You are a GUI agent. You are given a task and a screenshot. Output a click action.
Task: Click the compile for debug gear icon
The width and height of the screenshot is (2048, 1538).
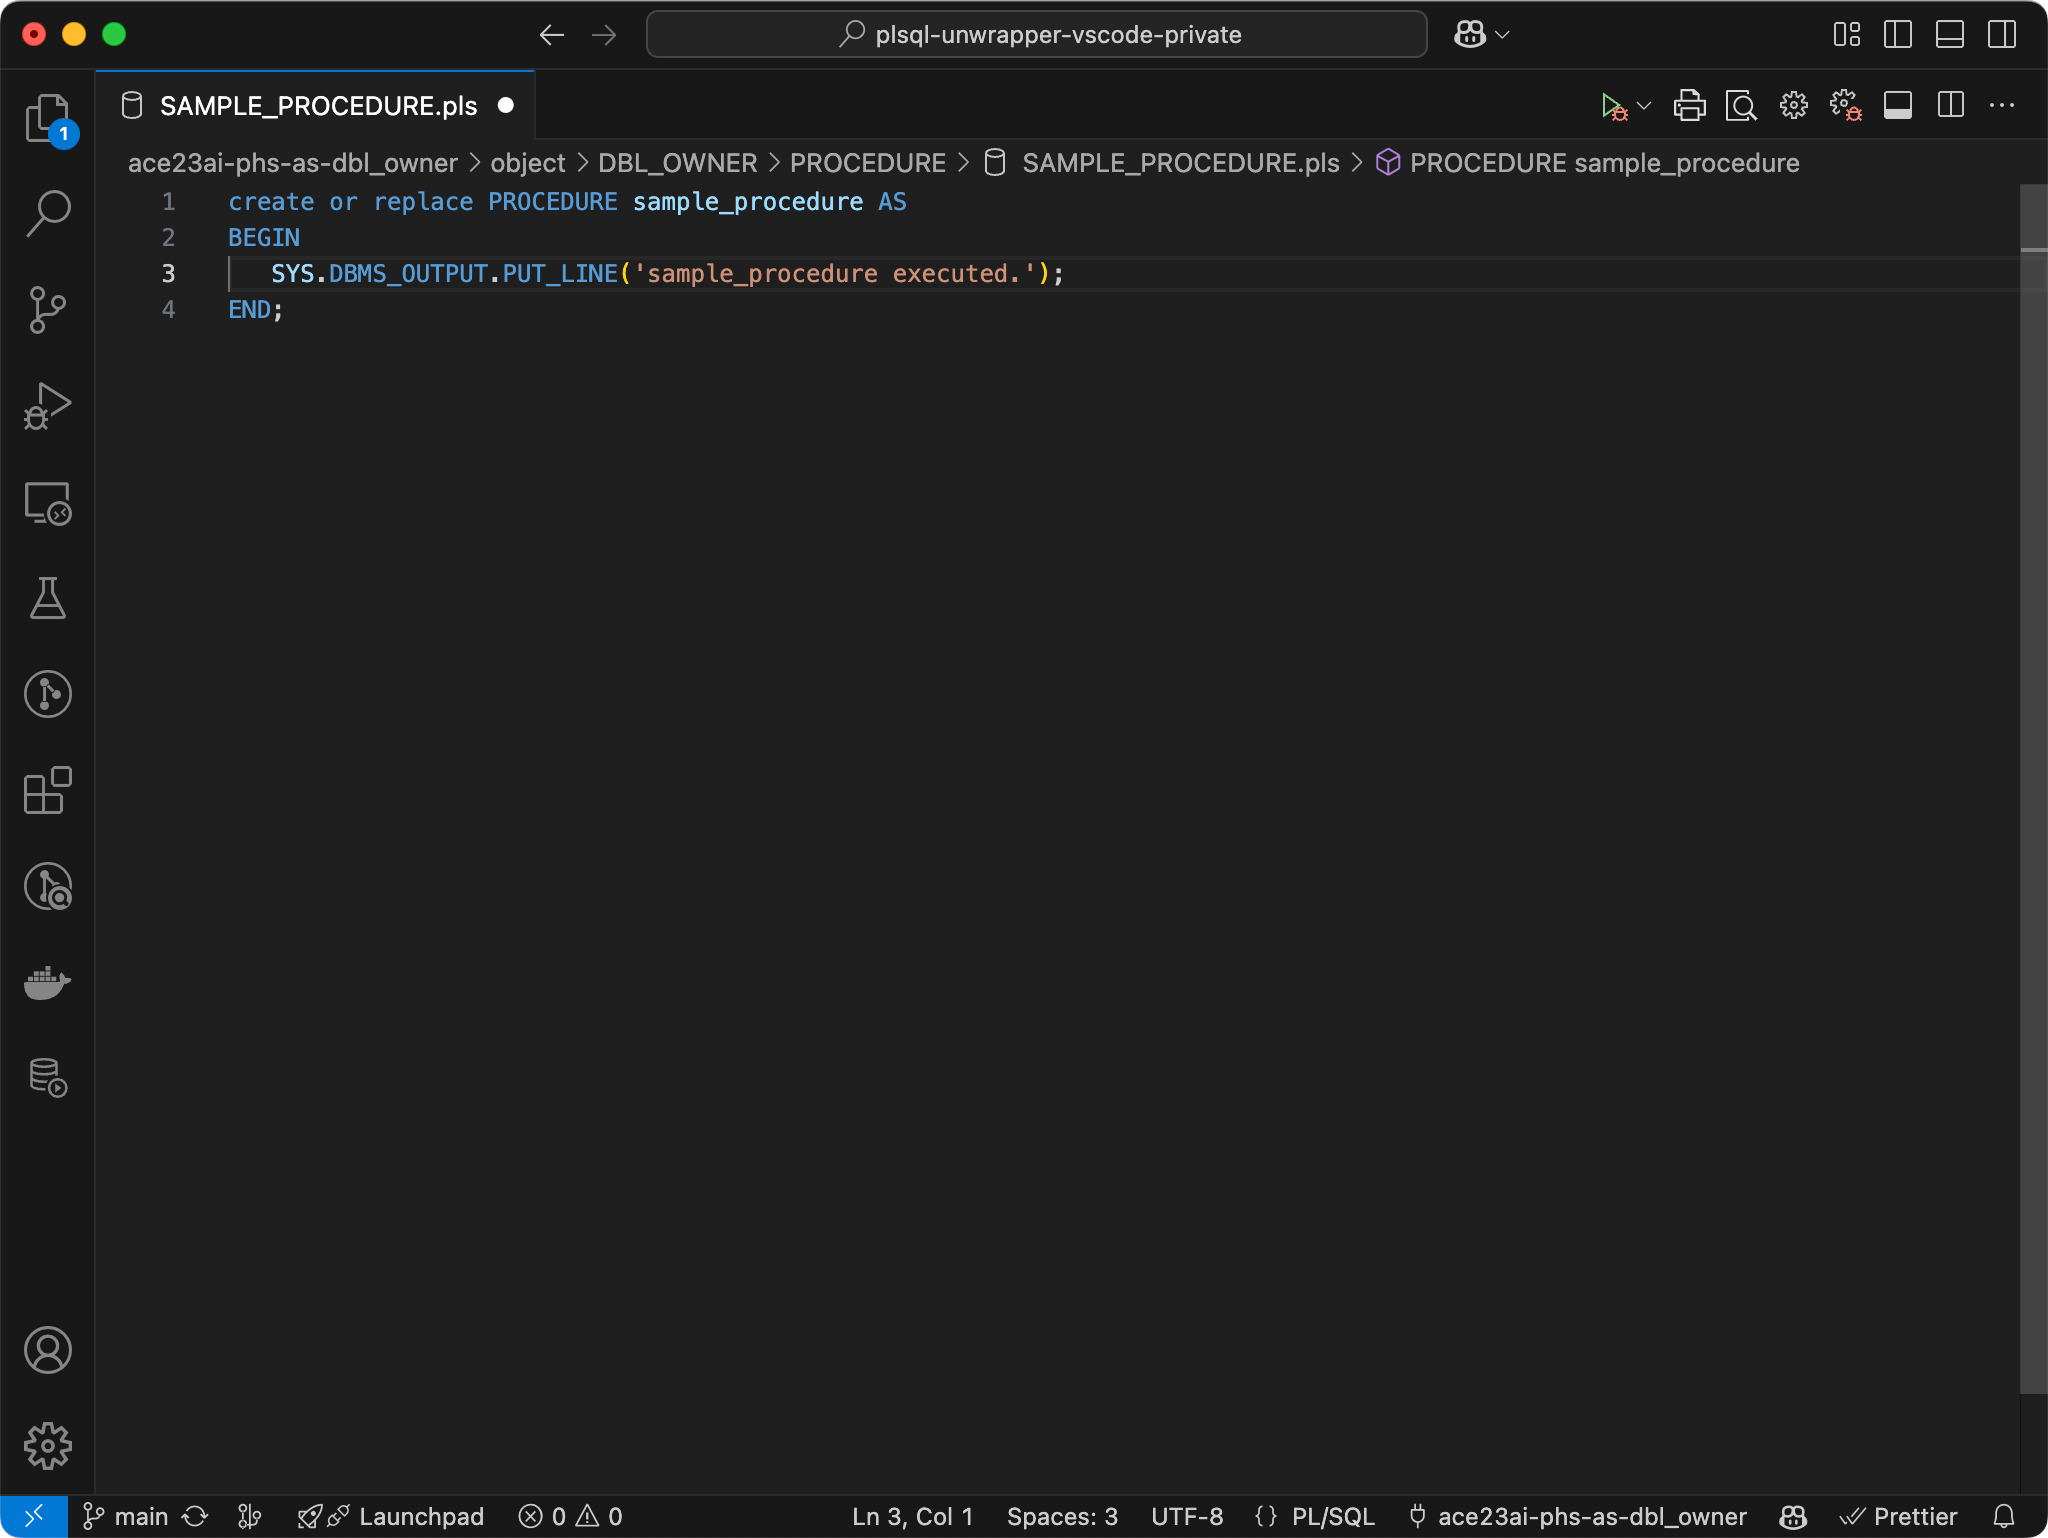1845,106
